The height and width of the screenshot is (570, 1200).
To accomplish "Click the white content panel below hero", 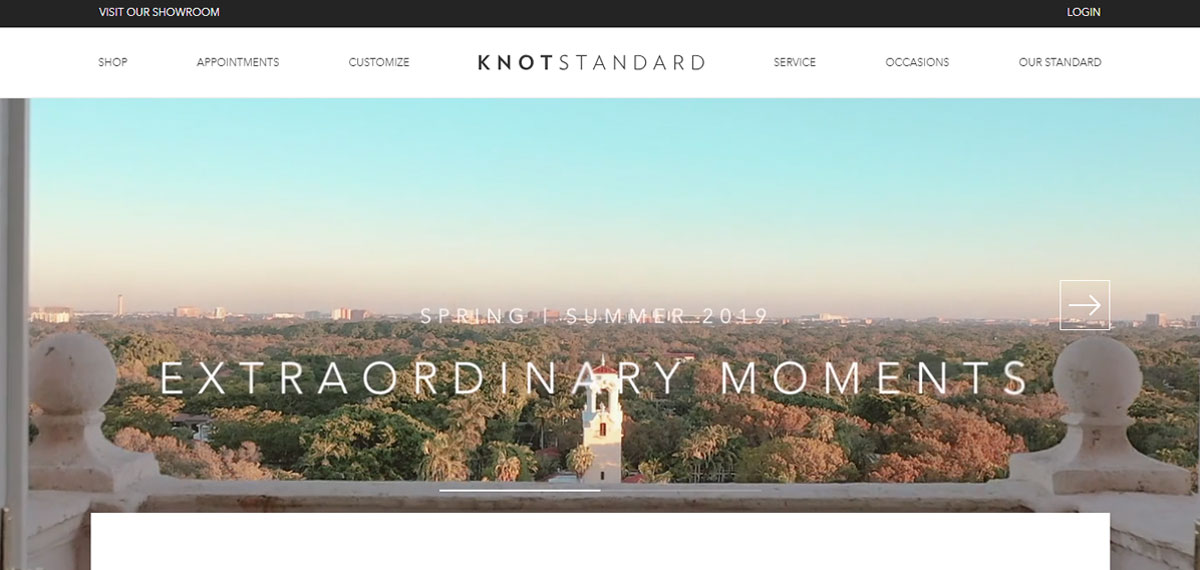I will (x=600, y=541).
